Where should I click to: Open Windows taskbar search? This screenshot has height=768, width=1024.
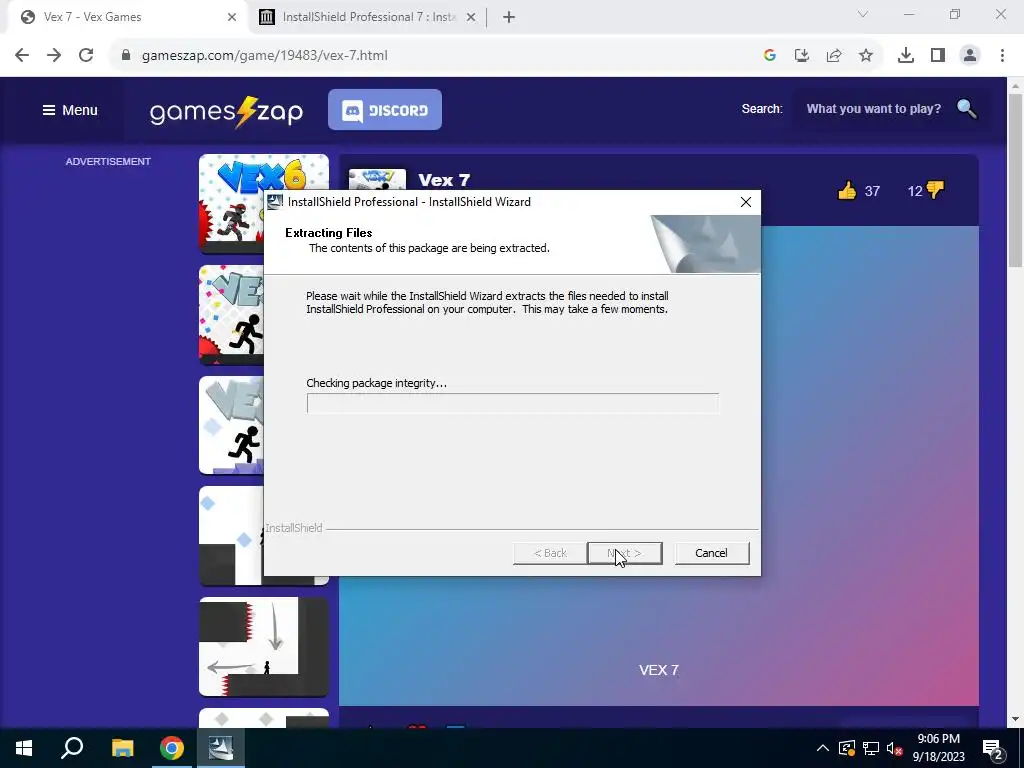coord(72,748)
